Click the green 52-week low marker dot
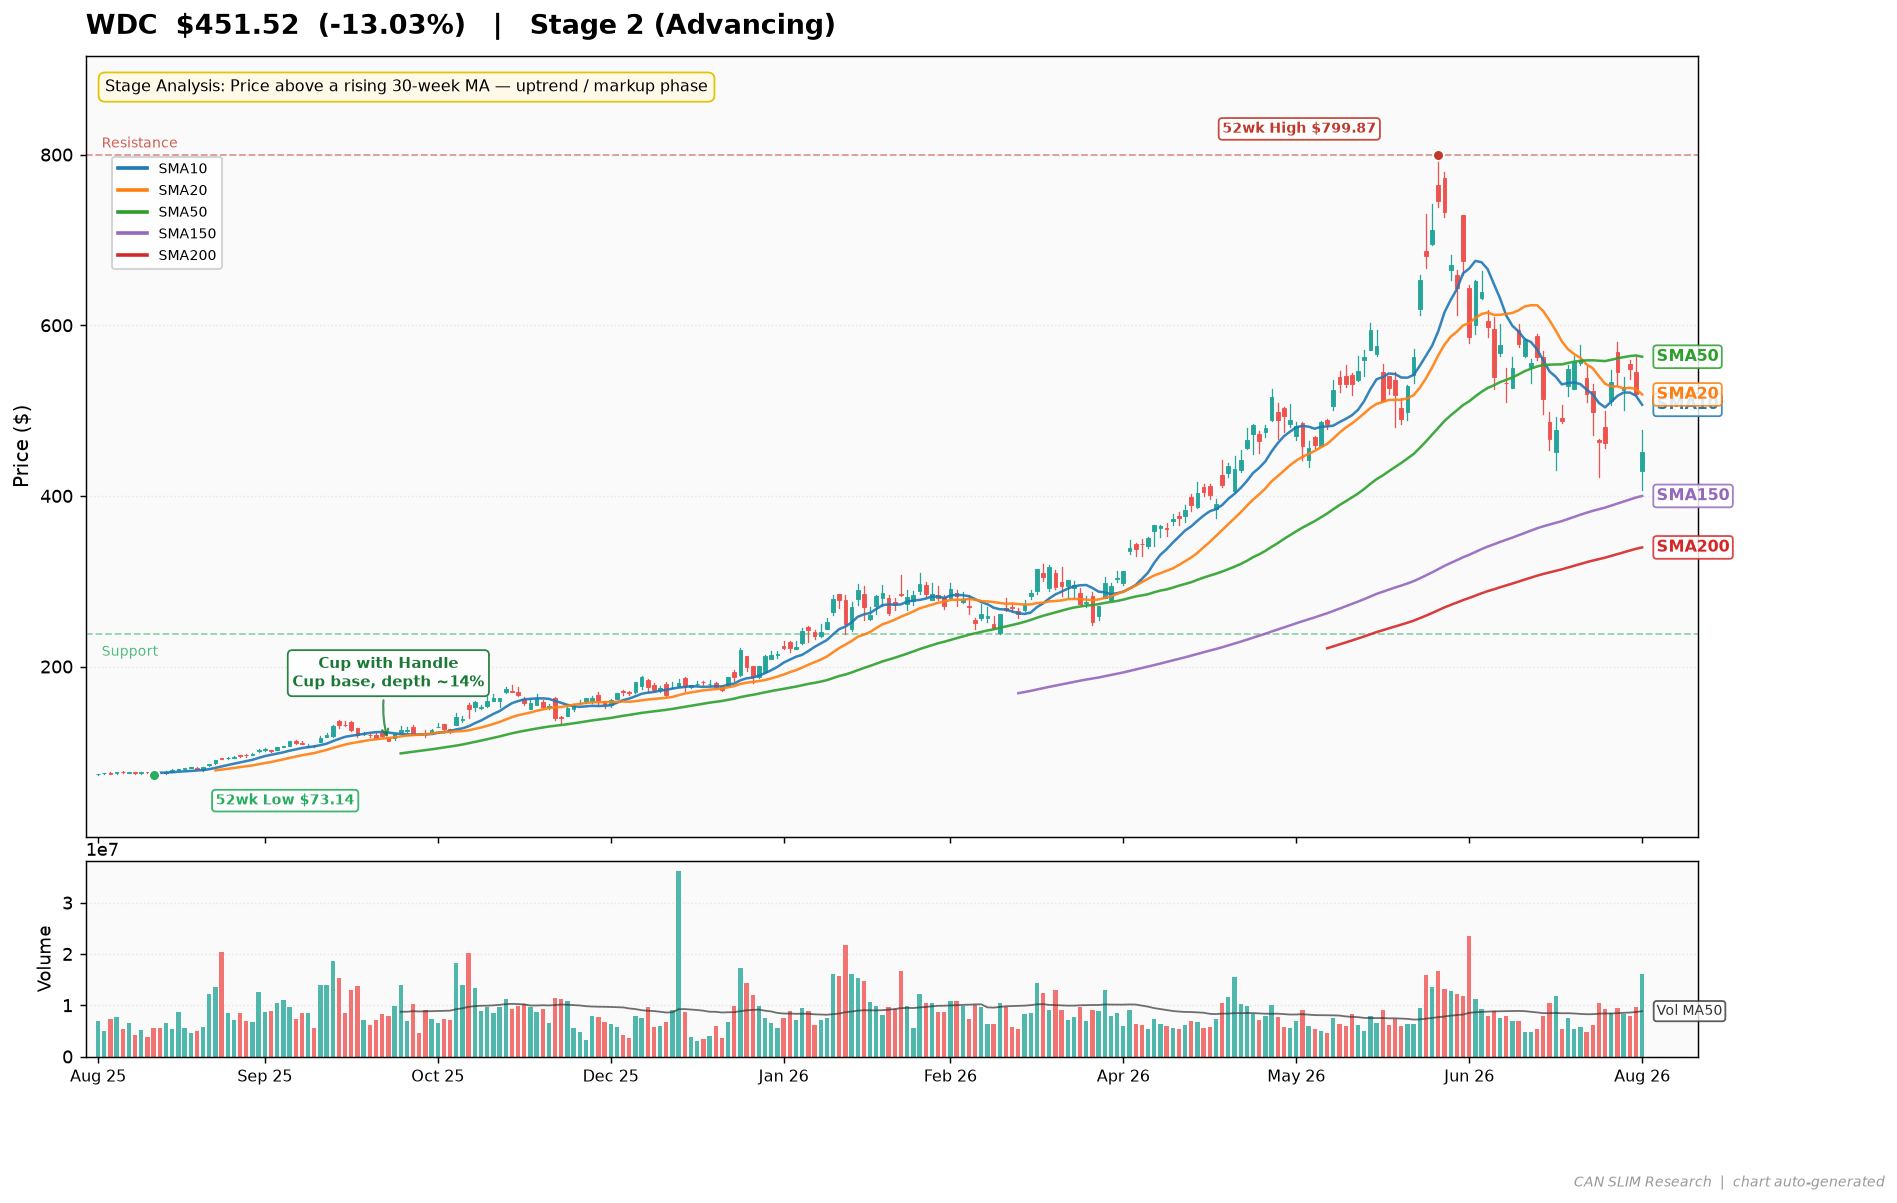Image resolution: width=1897 pixels, height=1203 pixels. [154, 775]
